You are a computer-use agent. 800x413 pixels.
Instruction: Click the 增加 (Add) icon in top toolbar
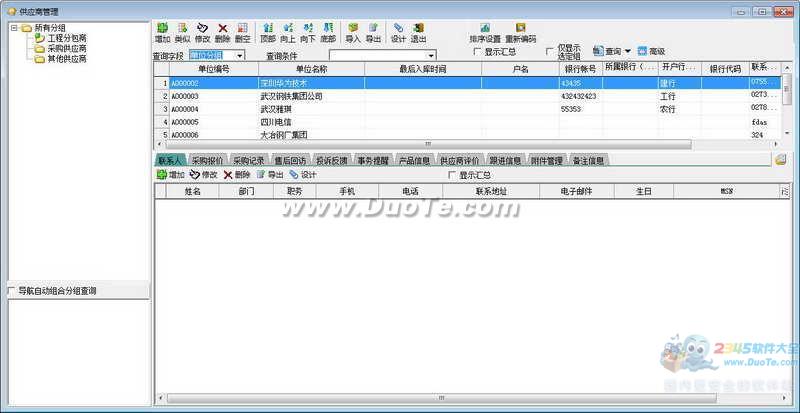pyautogui.click(x=162, y=31)
